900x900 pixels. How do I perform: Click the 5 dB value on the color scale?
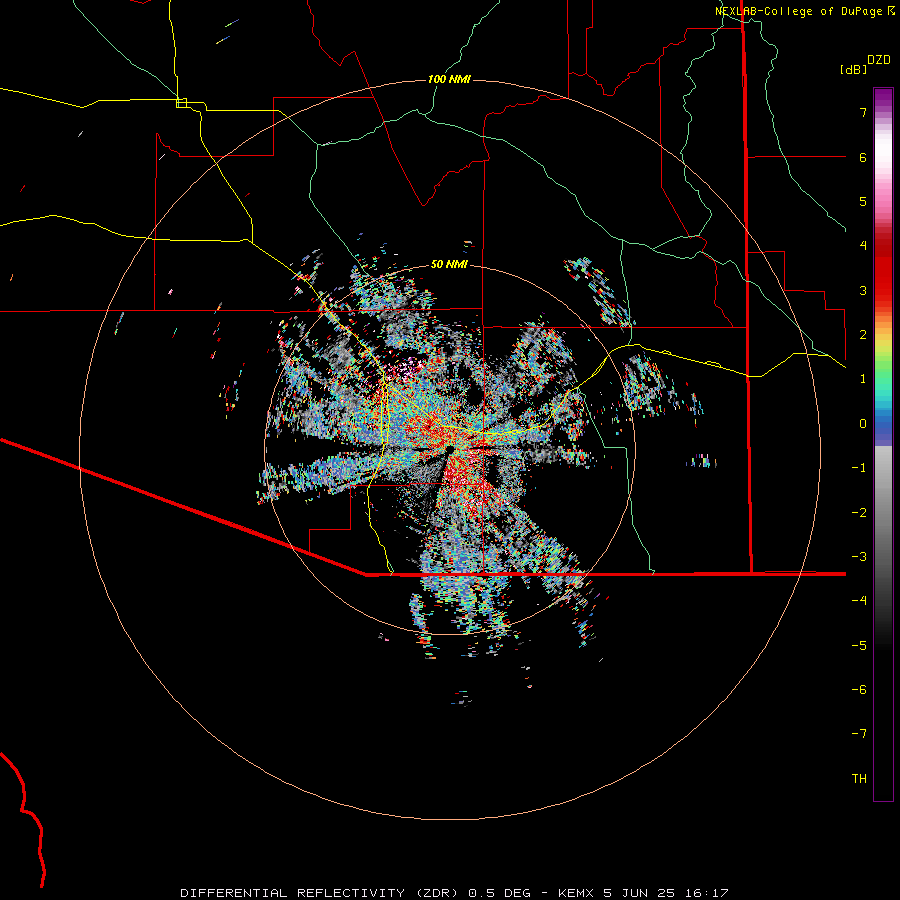coord(863,201)
